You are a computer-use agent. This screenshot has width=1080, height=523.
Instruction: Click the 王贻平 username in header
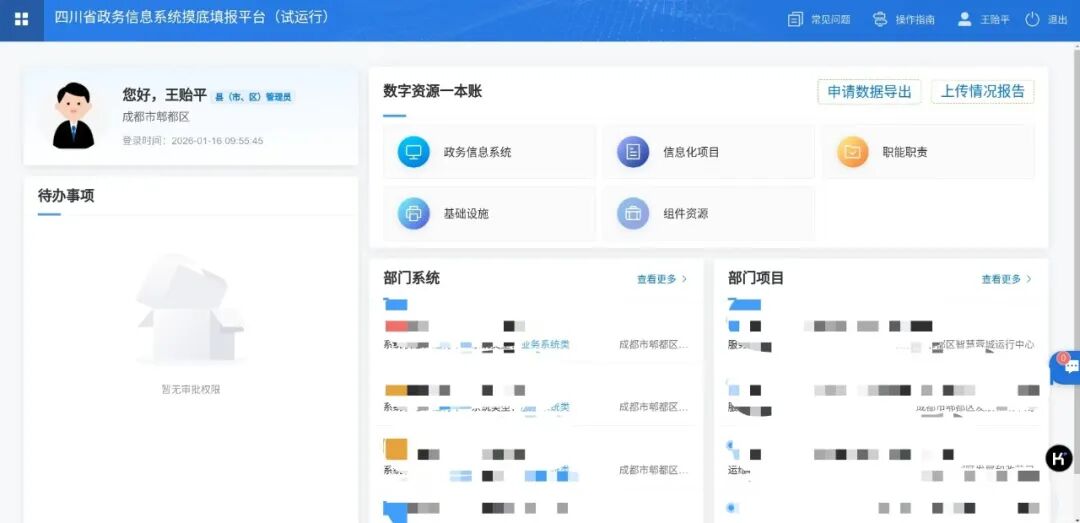click(x=994, y=20)
